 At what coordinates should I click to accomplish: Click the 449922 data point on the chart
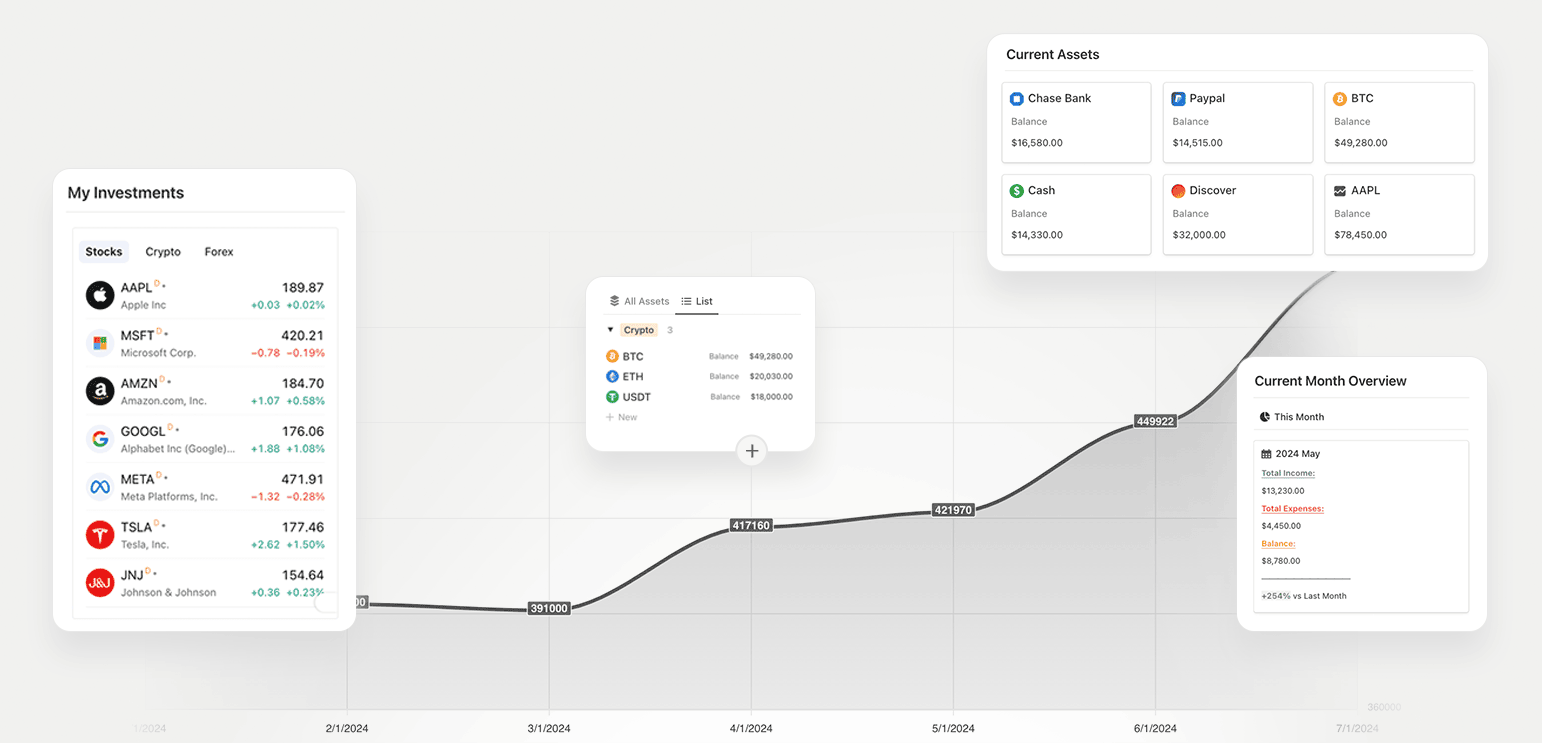(x=1155, y=421)
